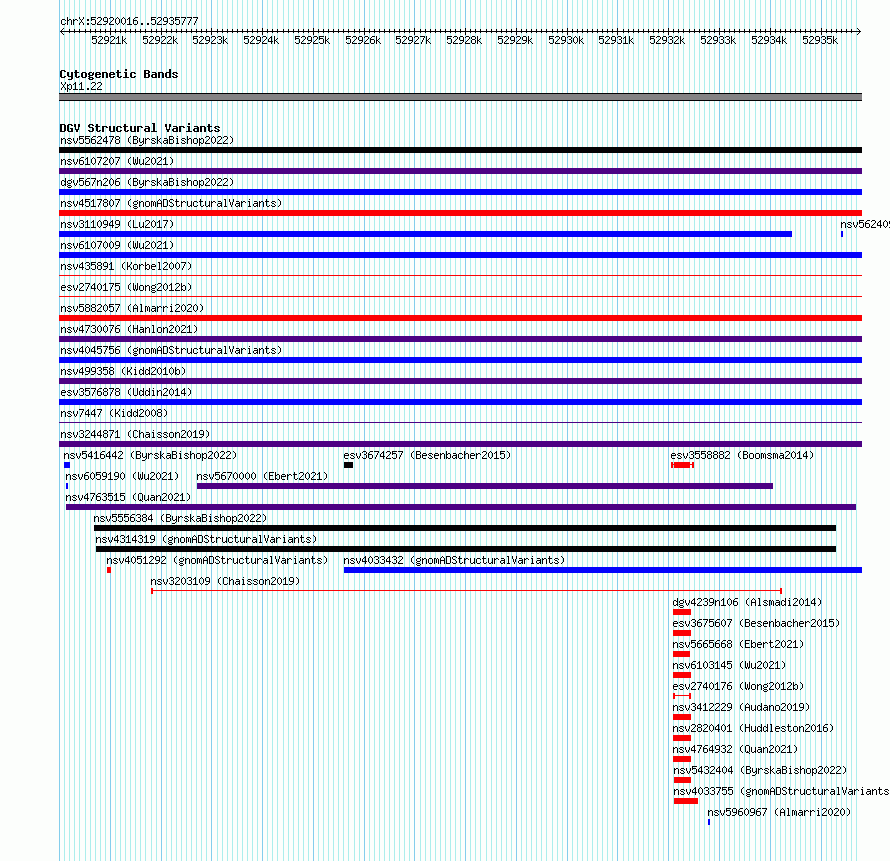Open variant nsv5670000 (Ebert2021)

(262, 476)
